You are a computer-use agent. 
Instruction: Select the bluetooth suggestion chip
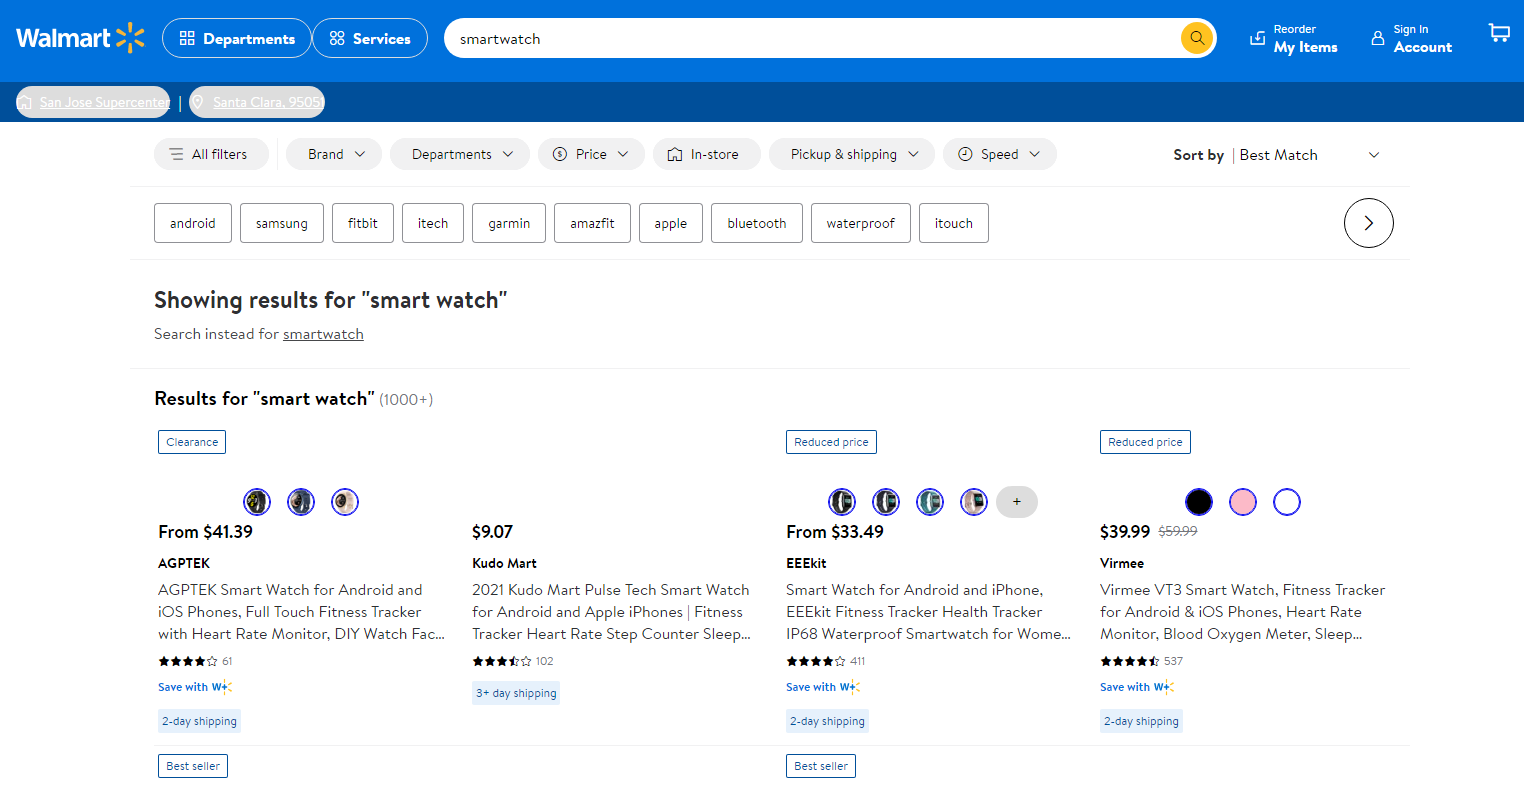(x=757, y=223)
